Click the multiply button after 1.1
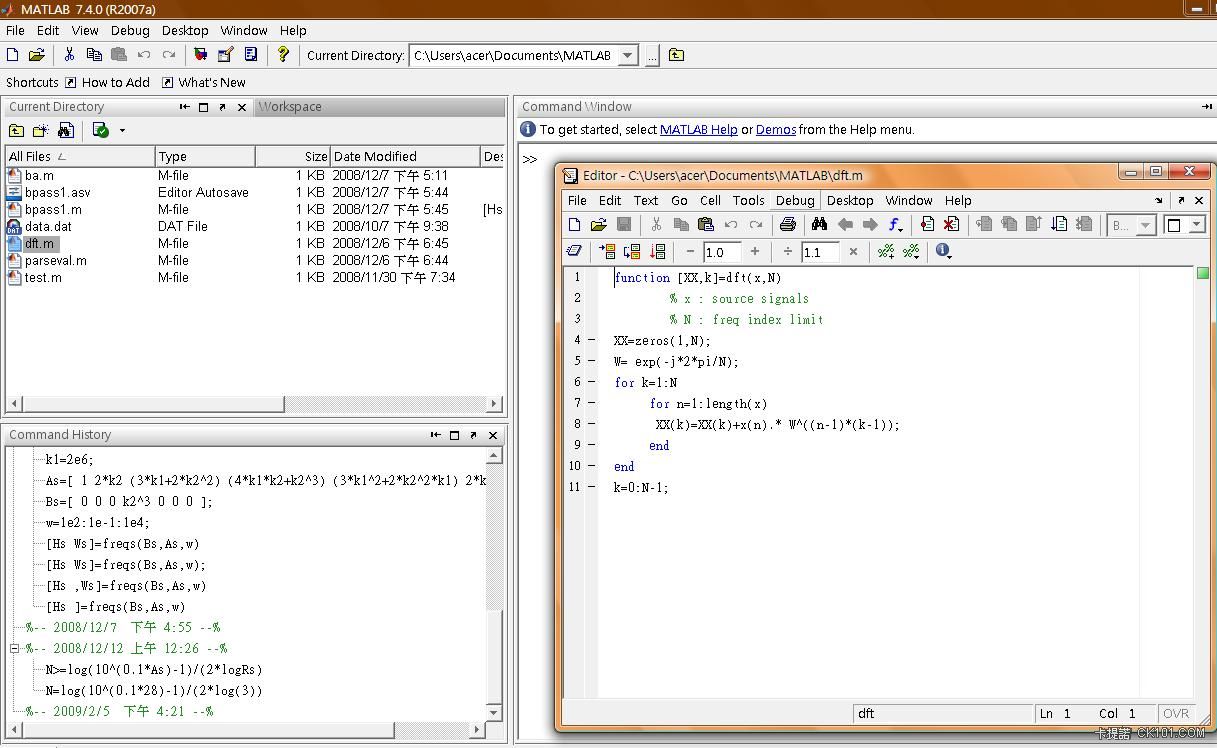 click(x=853, y=252)
